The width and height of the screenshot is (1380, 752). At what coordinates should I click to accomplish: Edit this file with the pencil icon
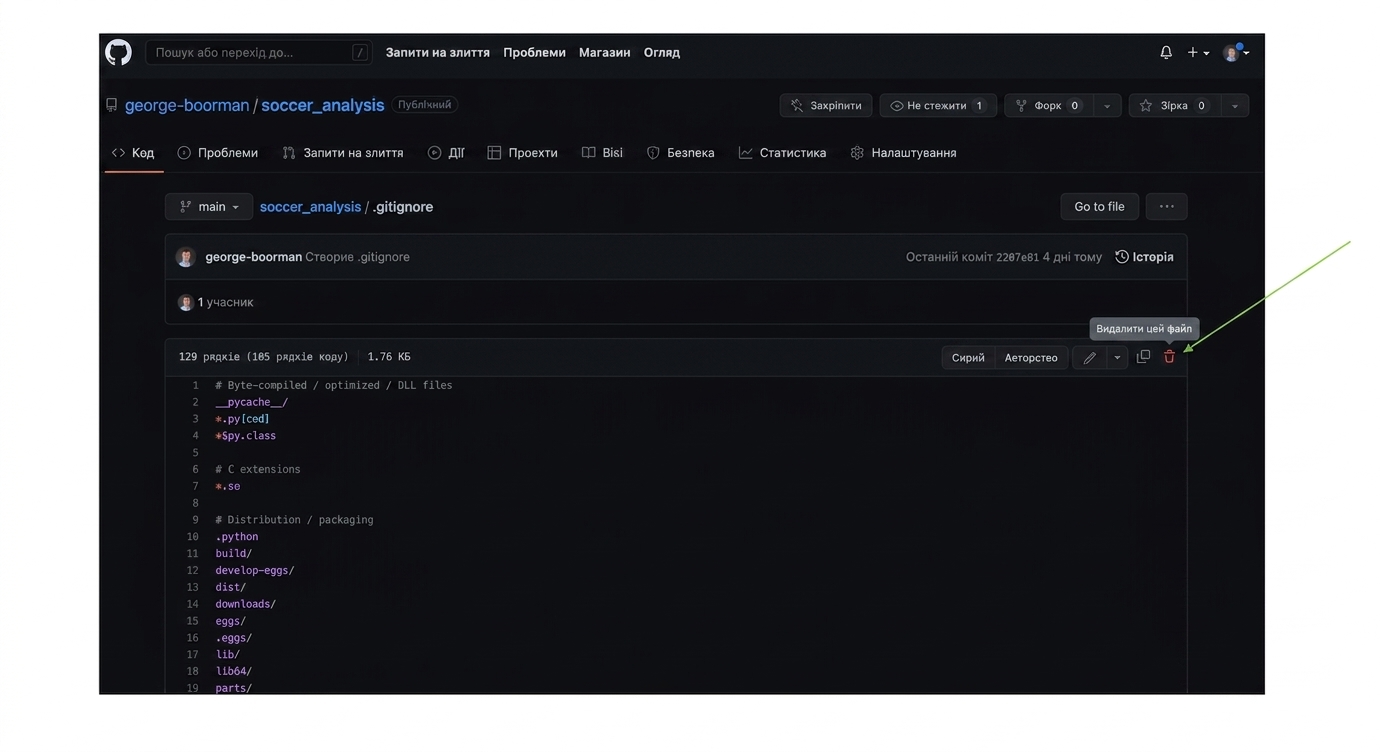point(1089,357)
